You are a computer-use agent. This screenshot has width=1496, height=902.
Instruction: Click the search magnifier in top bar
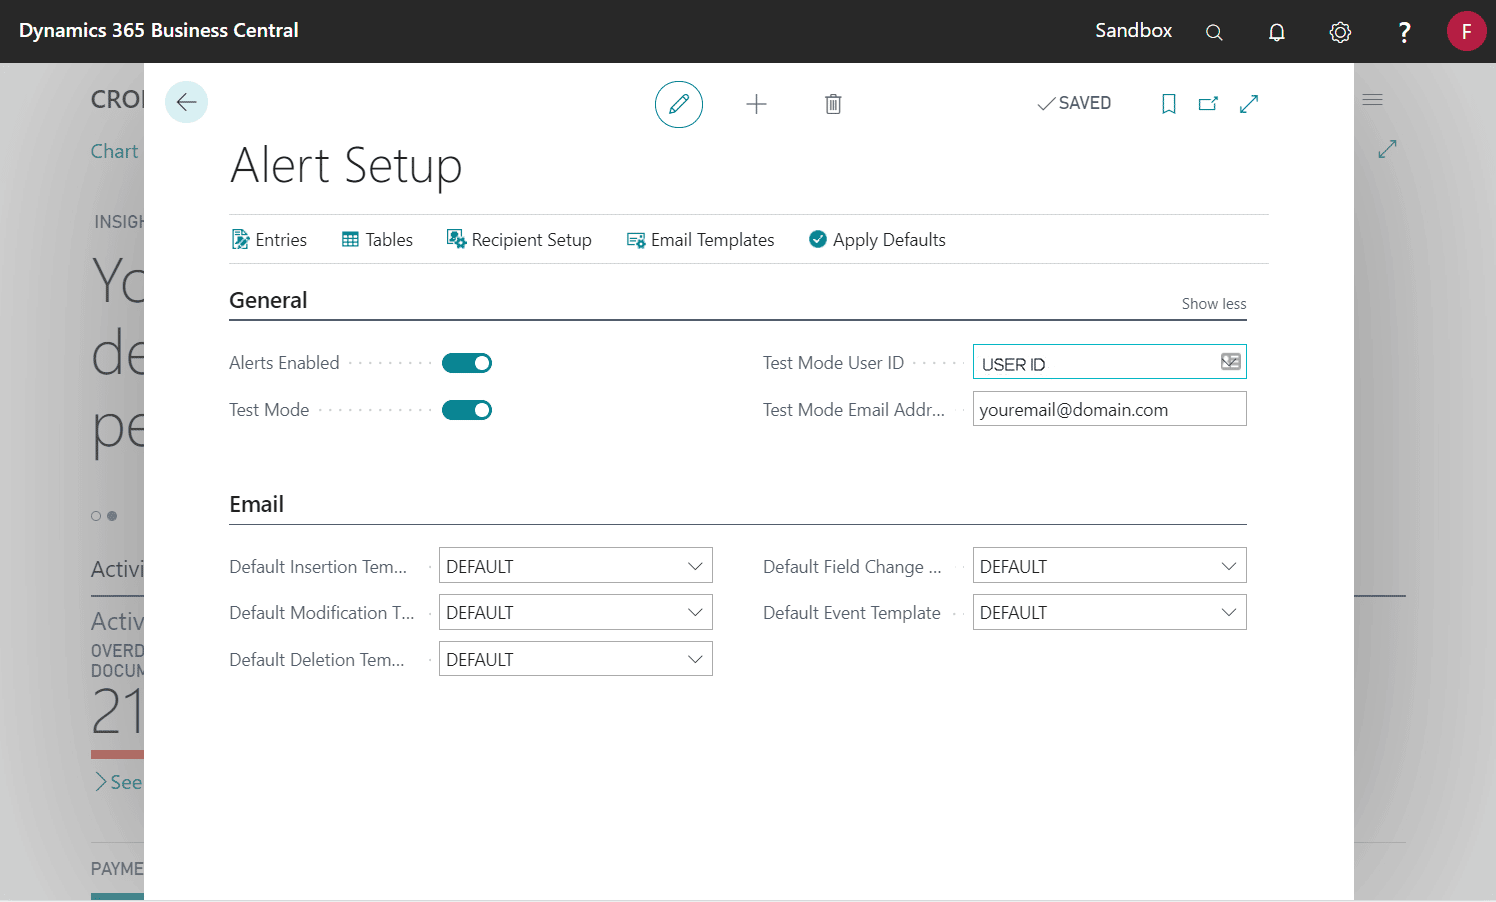[1214, 32]
